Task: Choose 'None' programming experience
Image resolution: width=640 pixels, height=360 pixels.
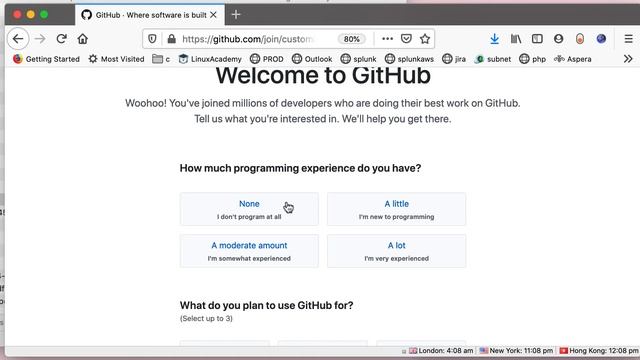Action: 249,209
